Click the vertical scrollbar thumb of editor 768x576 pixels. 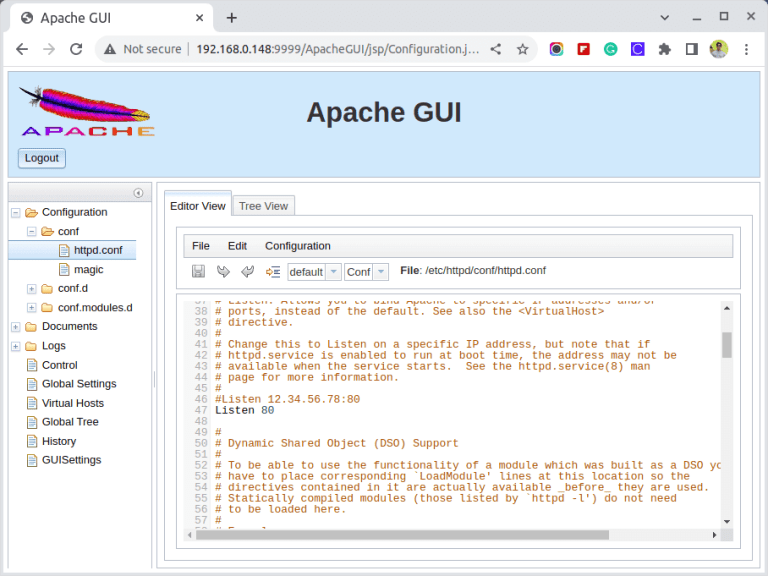click(x=727, y=345)
